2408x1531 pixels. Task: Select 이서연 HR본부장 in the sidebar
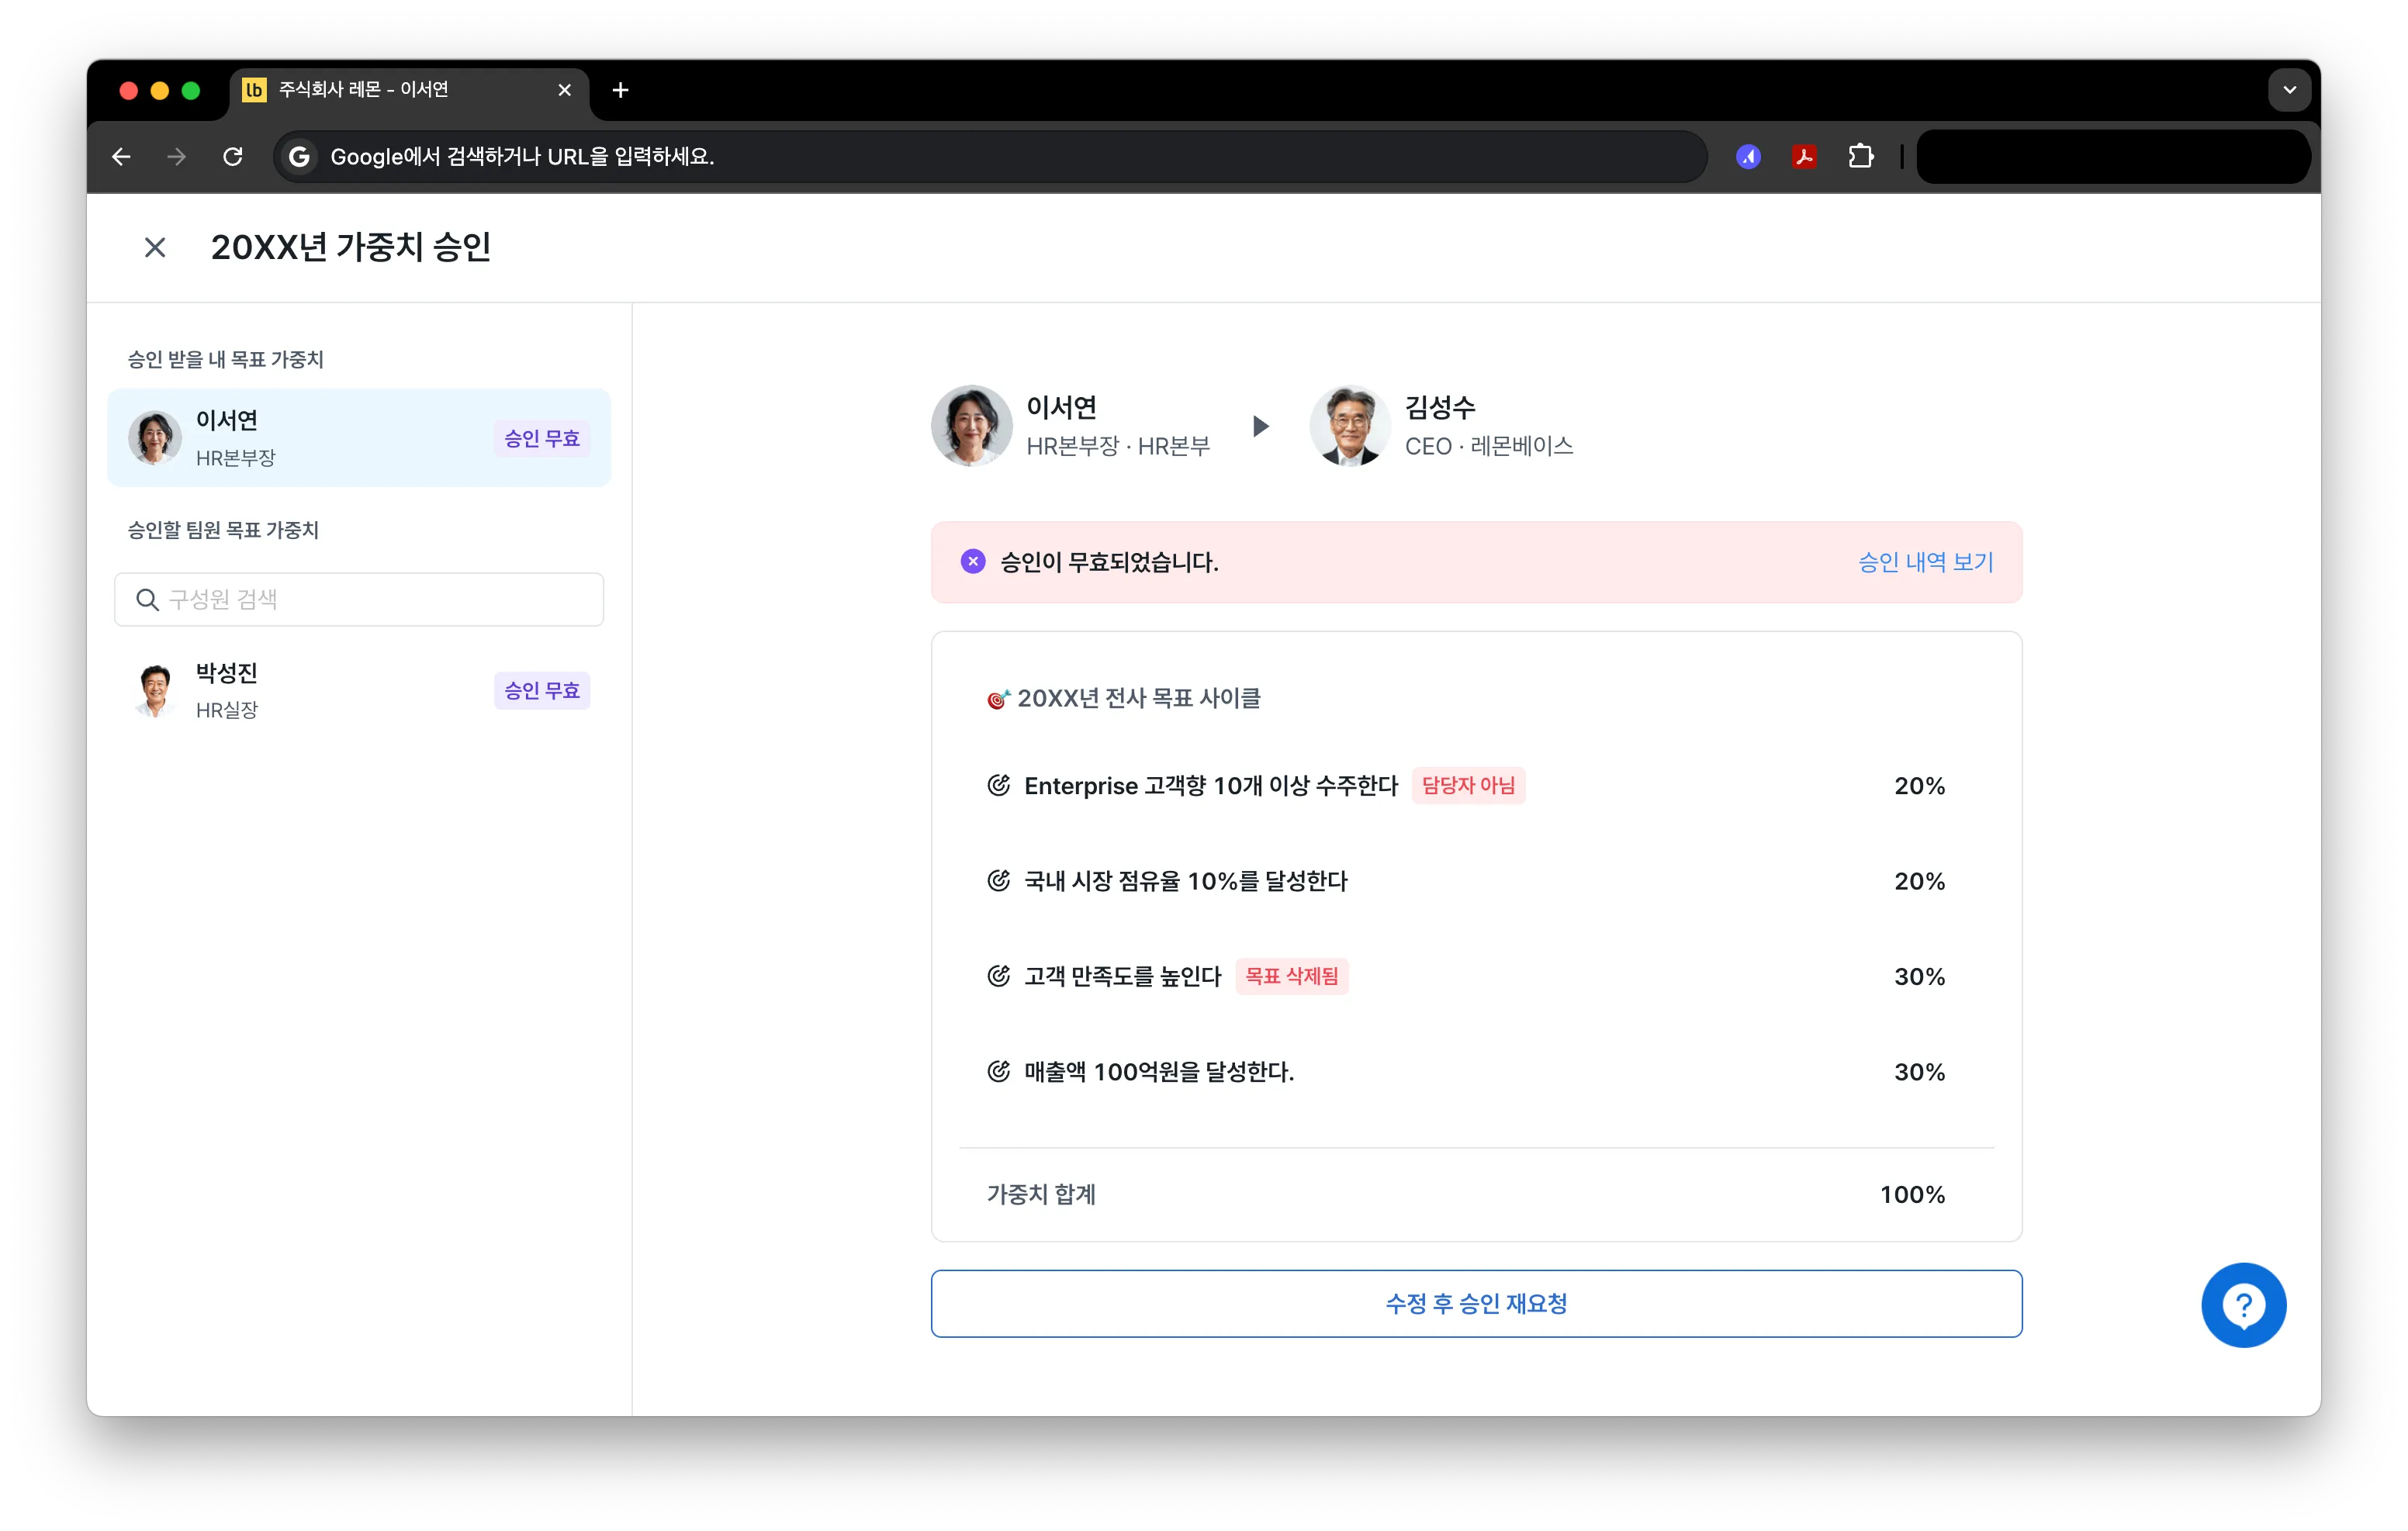pyautogui.click(x=359, y=438)
